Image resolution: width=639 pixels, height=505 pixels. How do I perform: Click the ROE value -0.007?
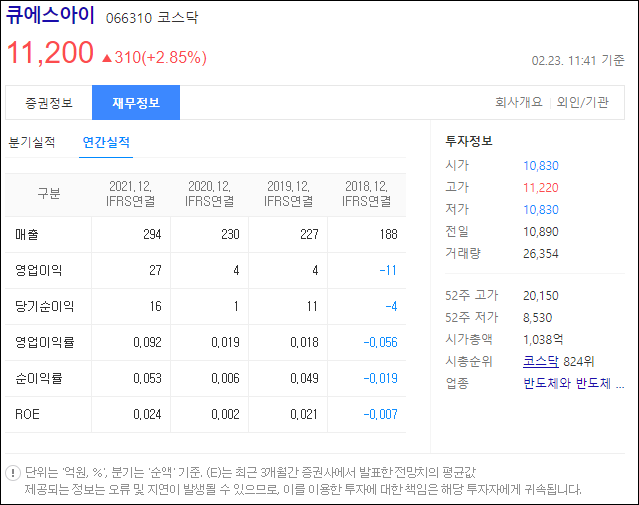[x=380, y=414]
